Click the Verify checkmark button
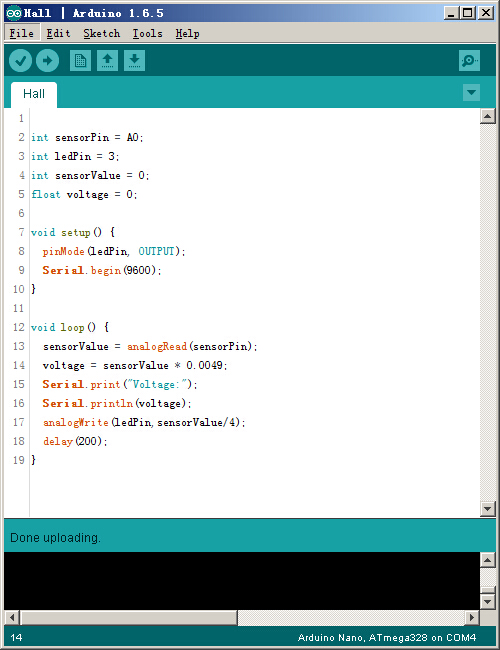500x650 pixels. 20,61
